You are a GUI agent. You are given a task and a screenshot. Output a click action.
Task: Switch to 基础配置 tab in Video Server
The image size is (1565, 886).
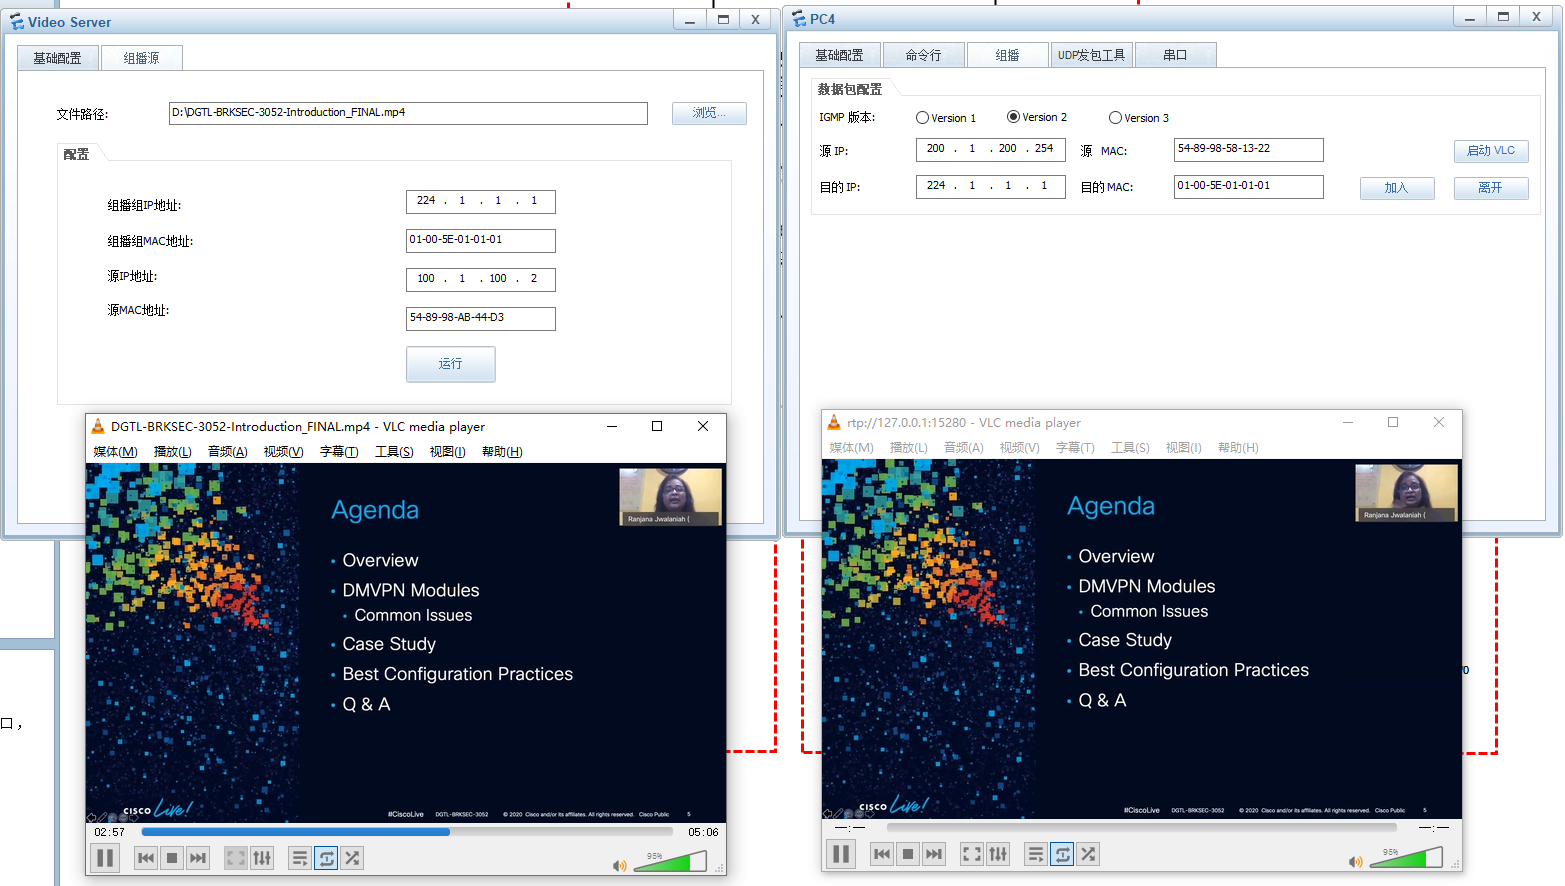57,58
